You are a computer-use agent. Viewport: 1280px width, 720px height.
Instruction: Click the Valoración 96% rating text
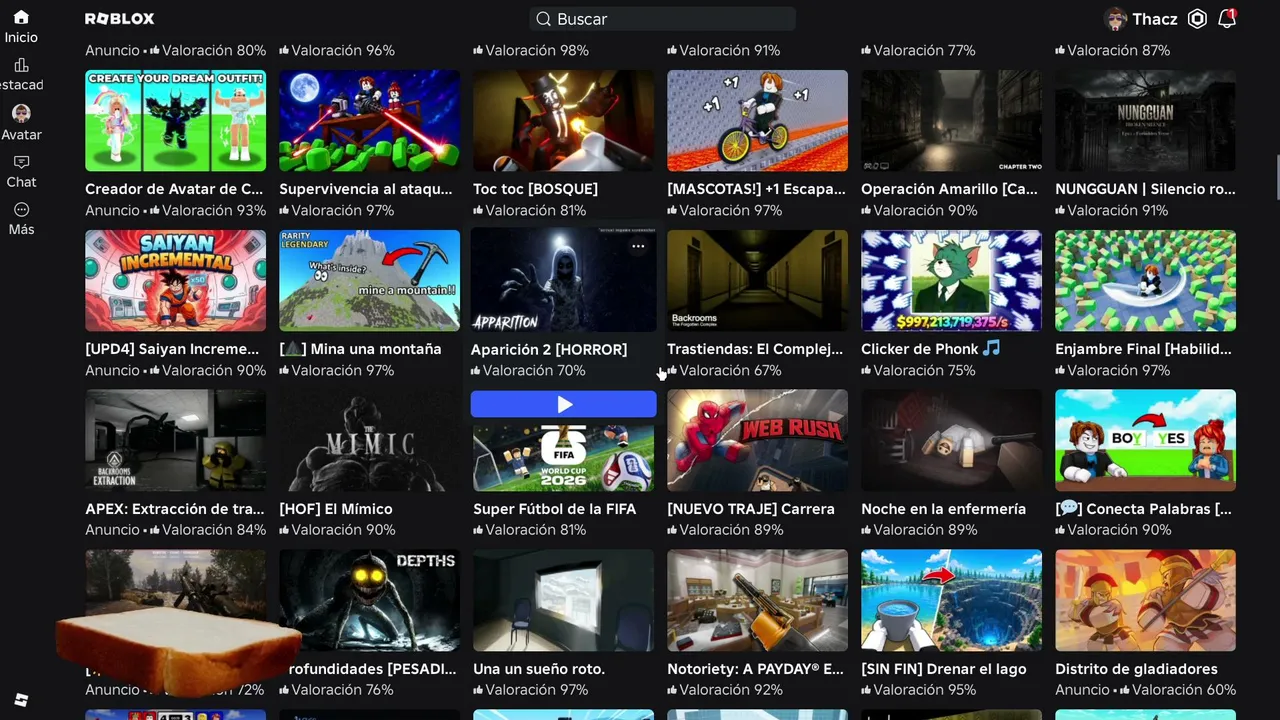[337, 50]
